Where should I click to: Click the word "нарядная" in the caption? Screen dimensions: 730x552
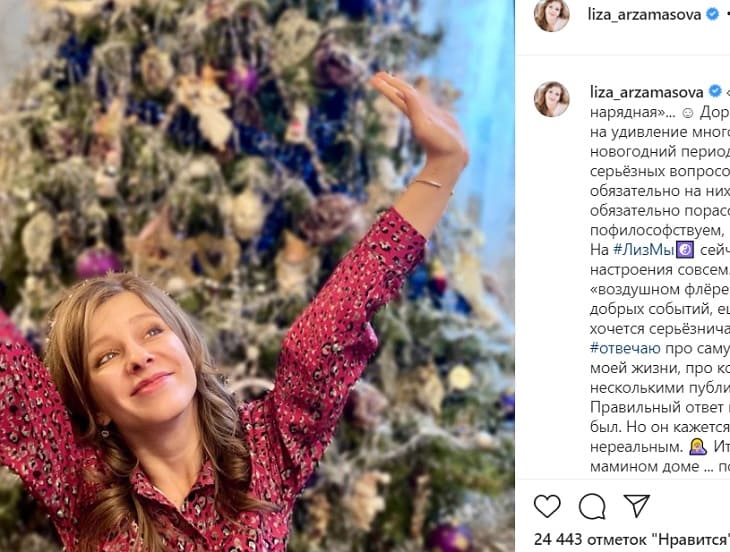[x=620, y=113]
